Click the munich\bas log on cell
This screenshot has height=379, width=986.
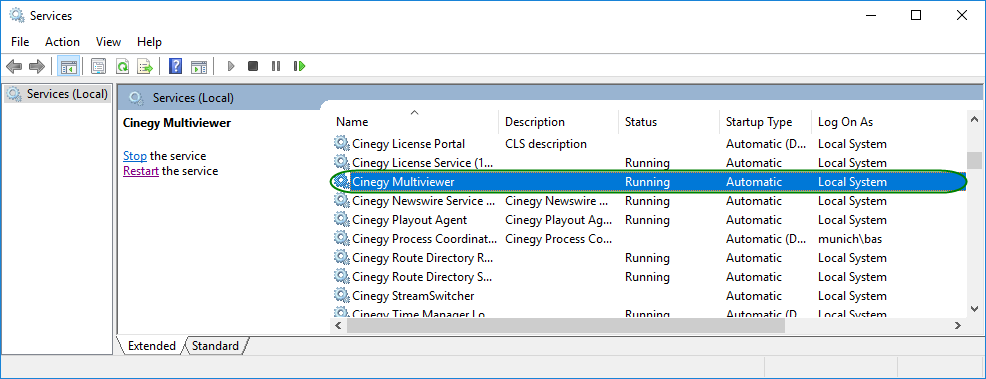(x=850, y=239)
